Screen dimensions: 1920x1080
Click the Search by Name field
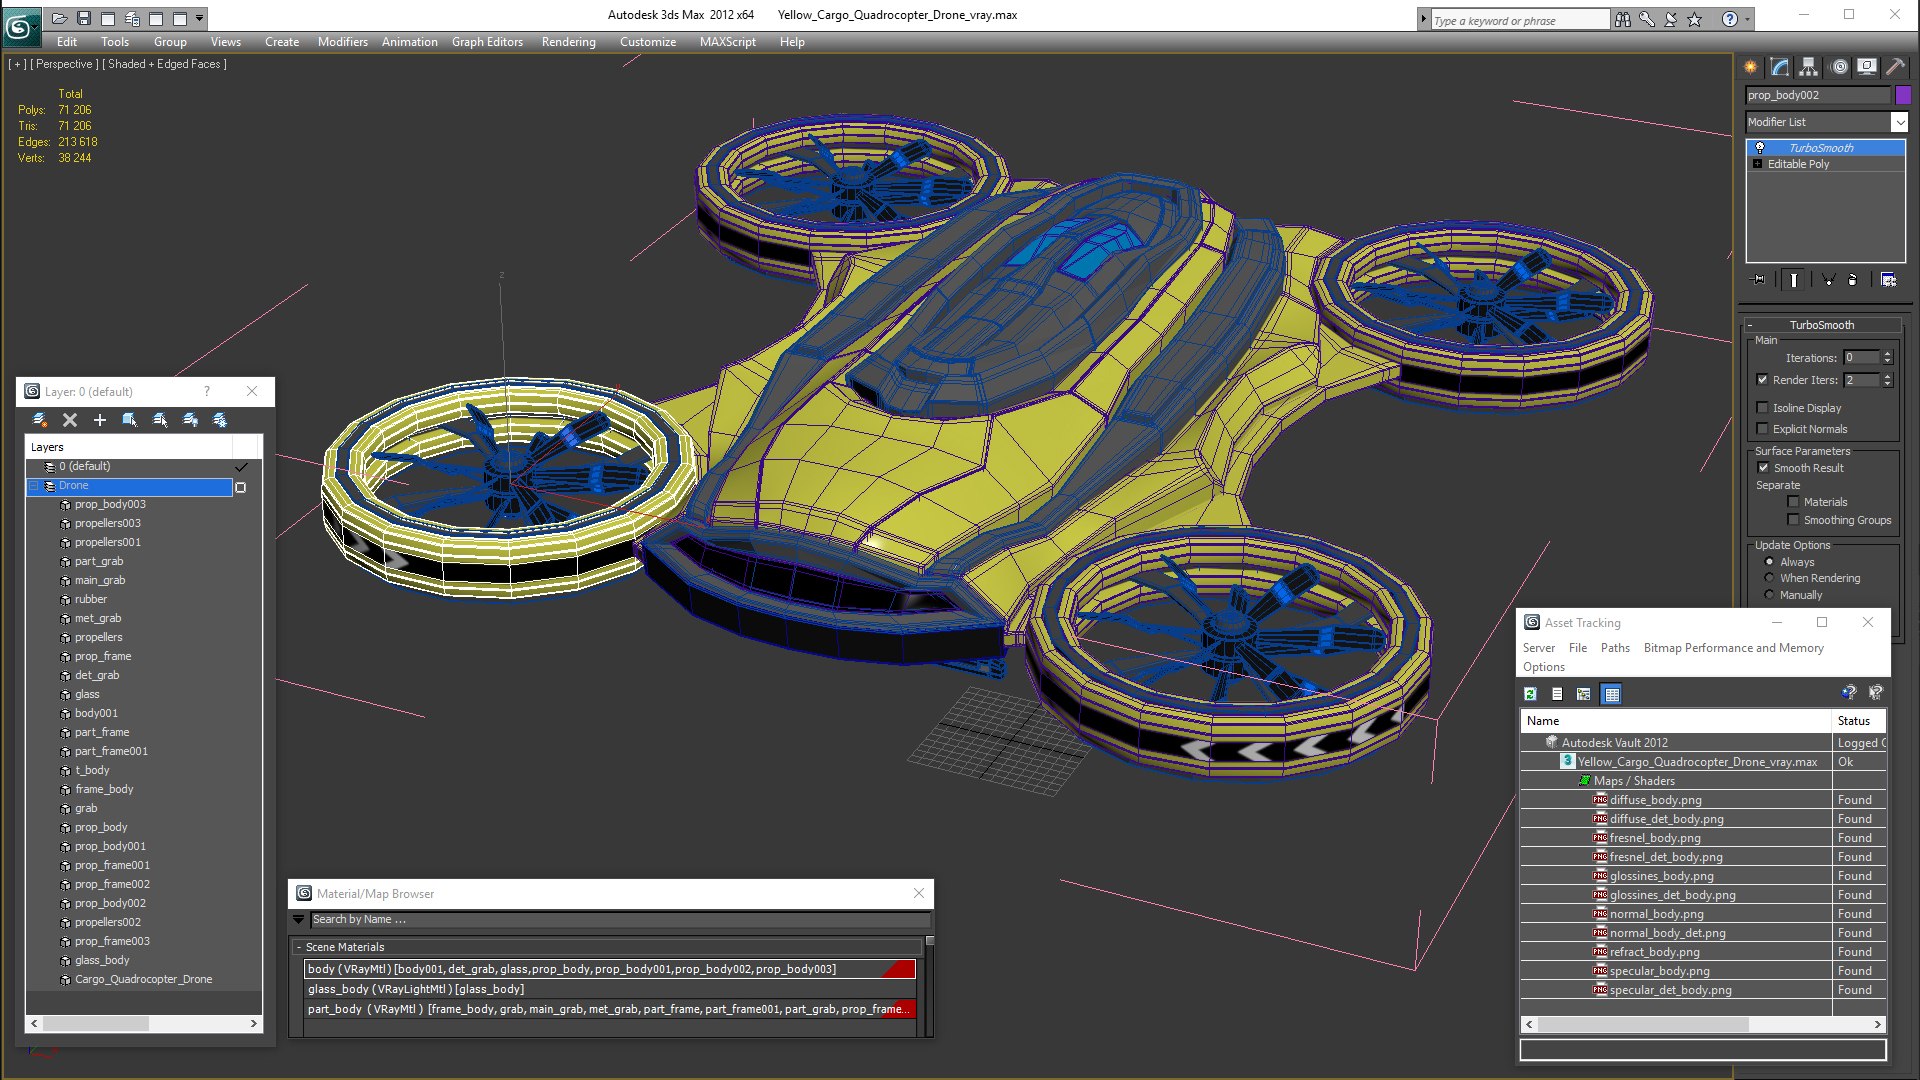click(620, 920)
